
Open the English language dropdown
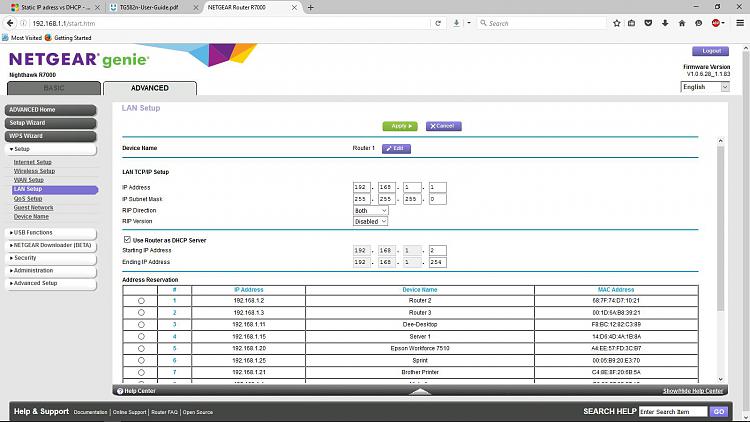click(704, 87)
